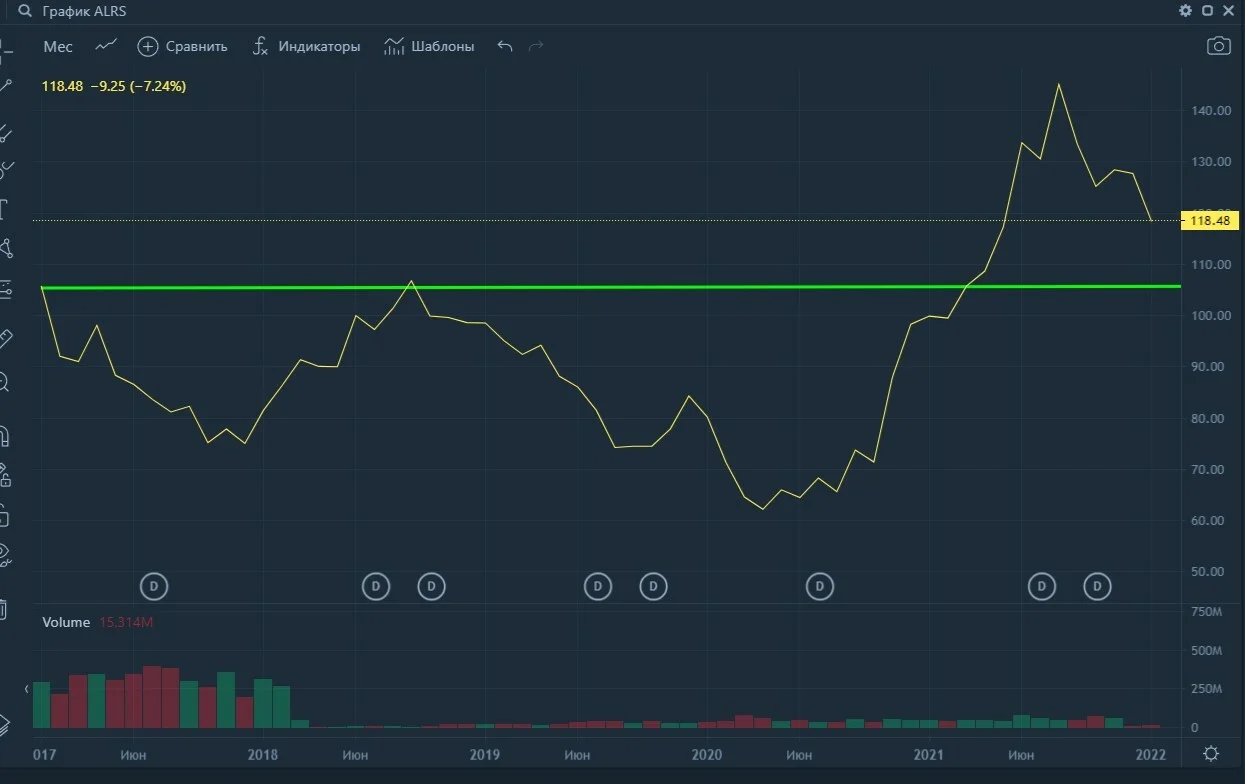Toggle lock all drawings
Screen dimensions: 1245x784
pyautogui.click(x=4, y=474)
